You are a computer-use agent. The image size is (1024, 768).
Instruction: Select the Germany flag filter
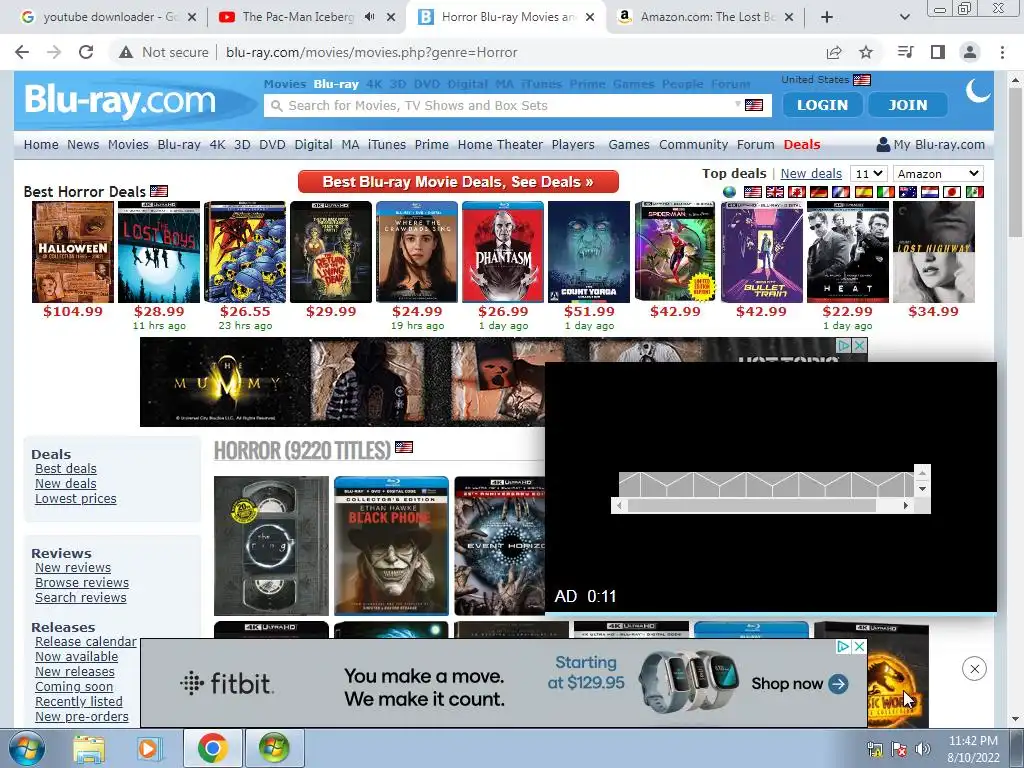tap(819, 192)
